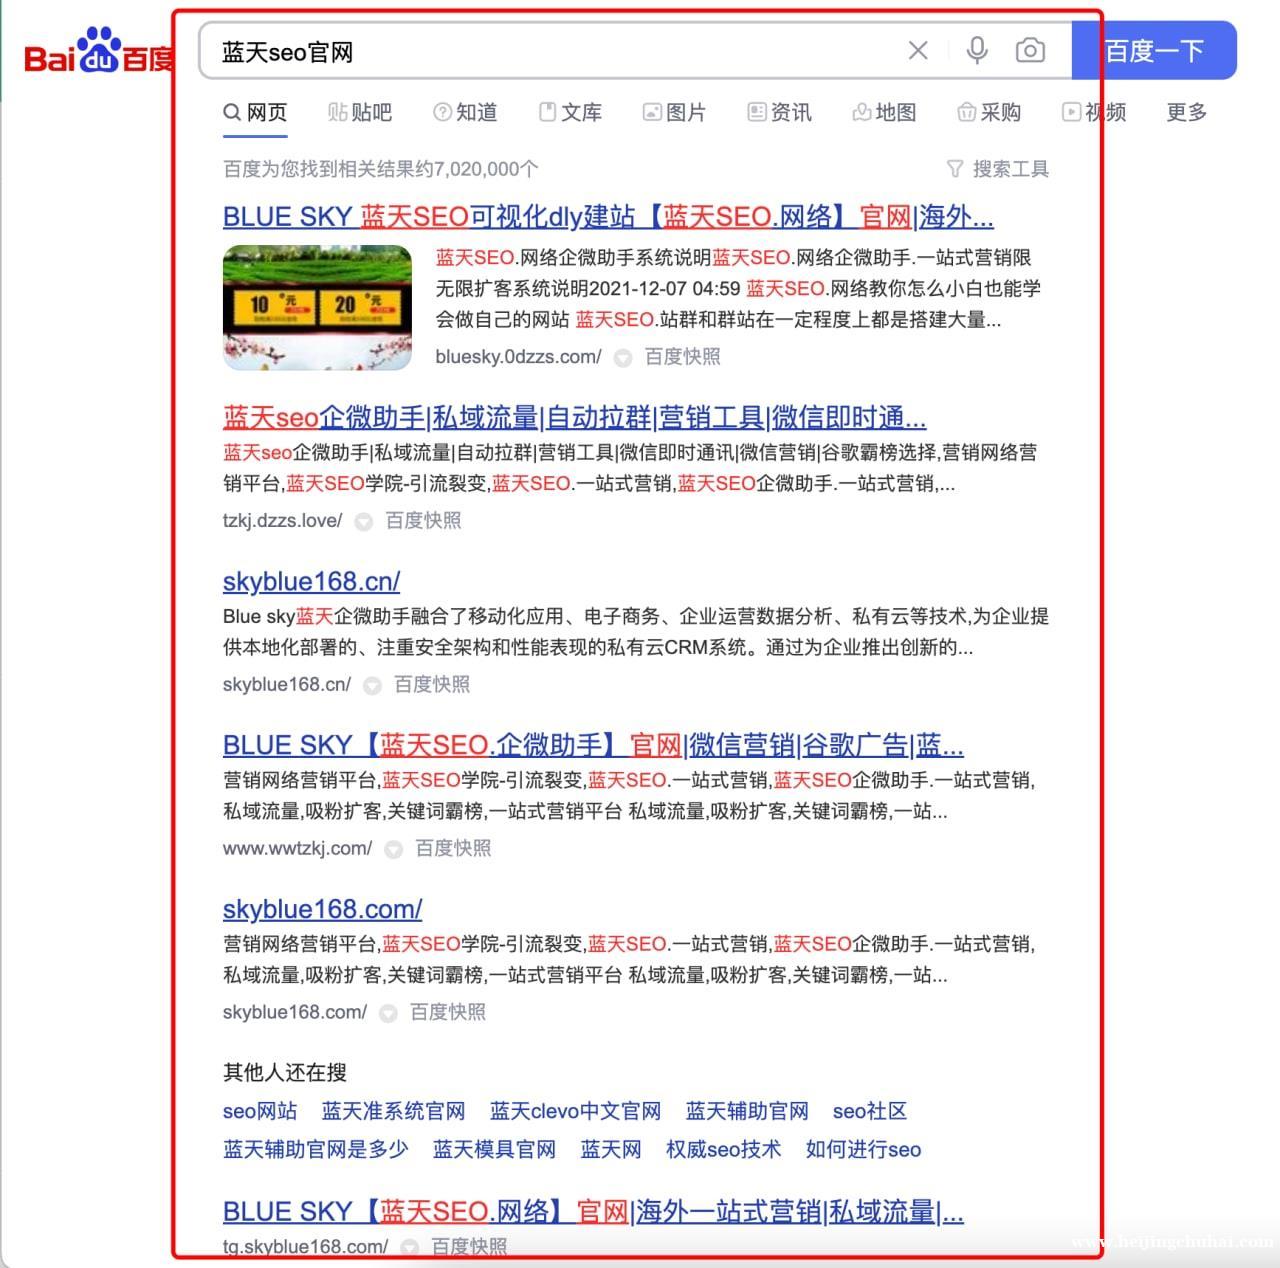This screenshot has width=1280, height=1268.
Task: Click the Baidu logo
Action: 99,51
